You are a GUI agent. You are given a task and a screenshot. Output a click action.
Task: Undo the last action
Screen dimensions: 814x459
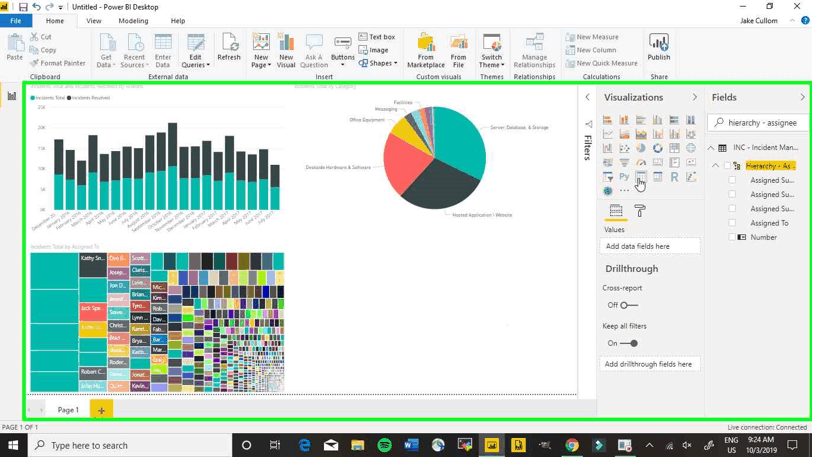pos(36,7)
